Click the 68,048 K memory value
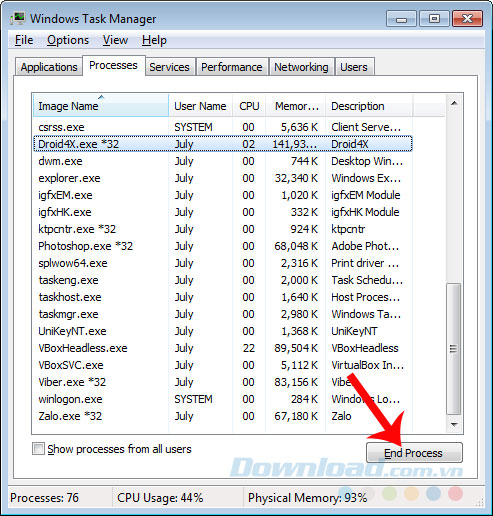The image size is (493, 516). 296,246
